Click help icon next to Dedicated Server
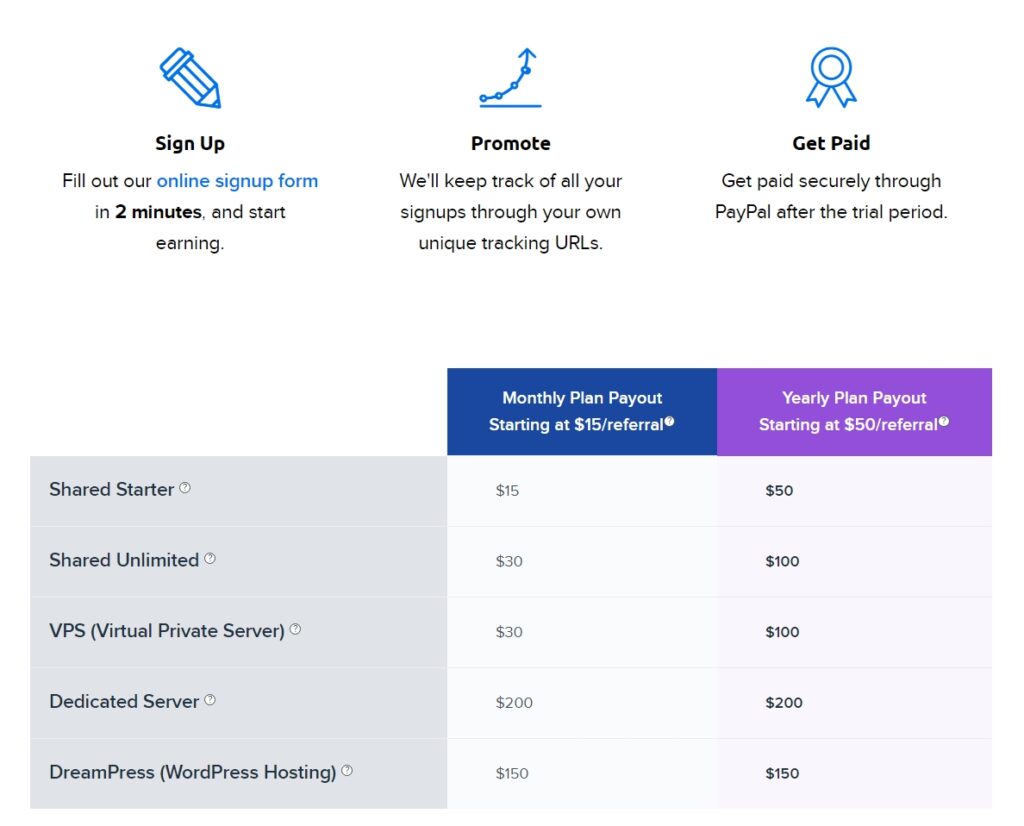Viewport: 1024px width, 826px height. pyautogui.click(x=210, y=700)
